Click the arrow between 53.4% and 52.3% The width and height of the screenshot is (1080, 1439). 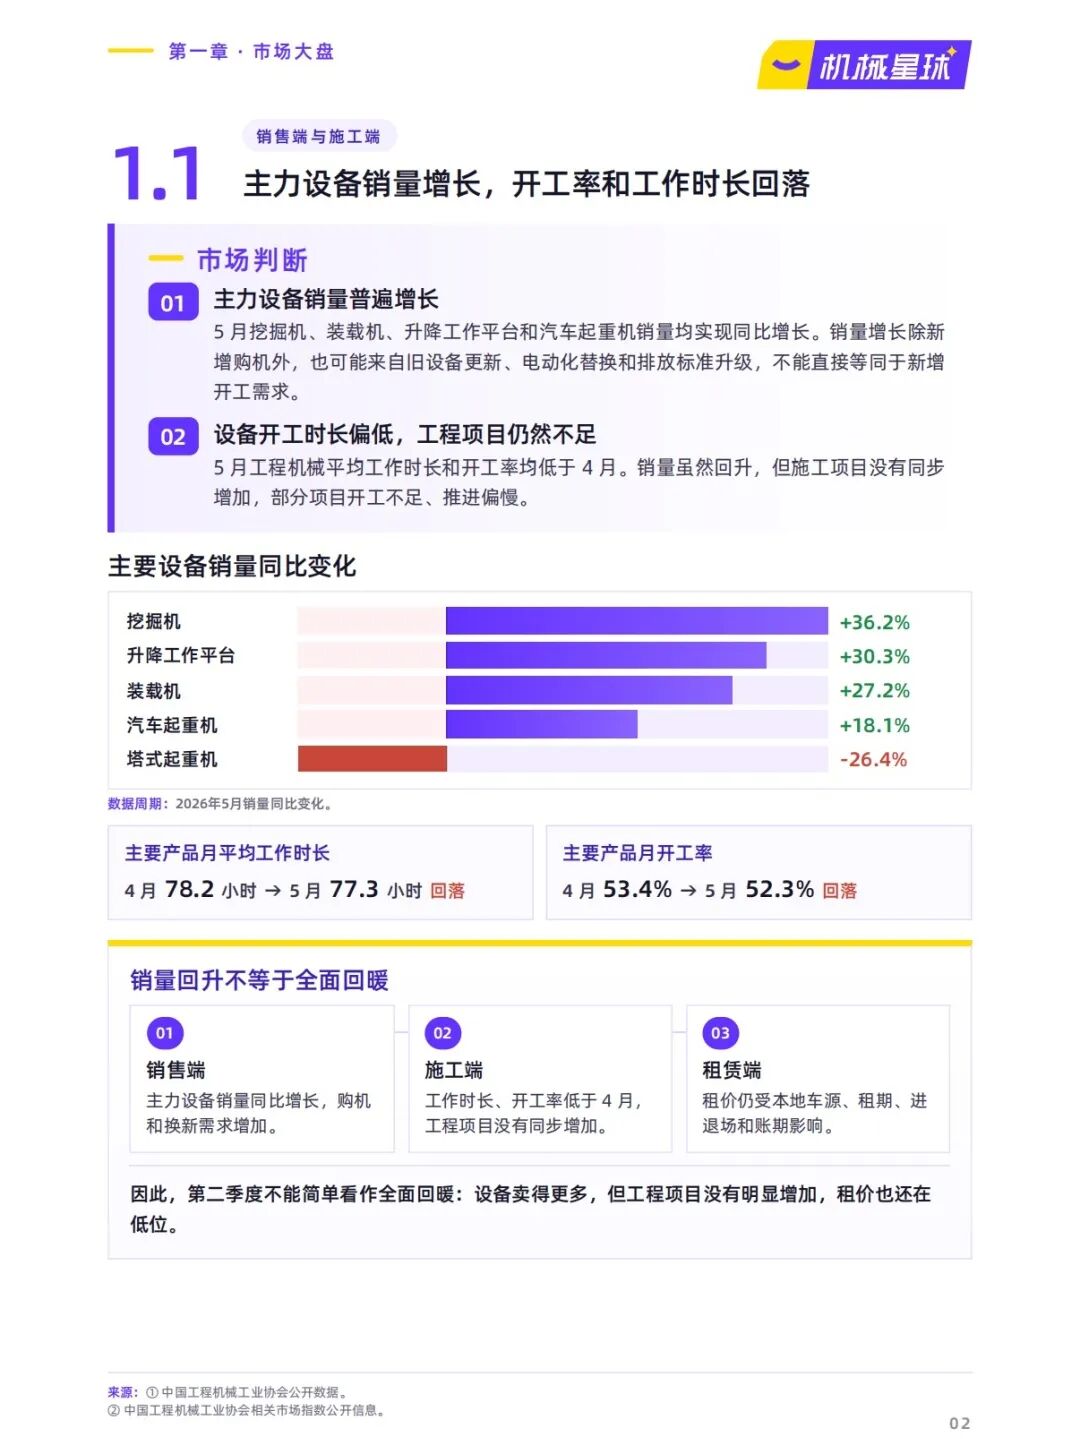pos(688,891)
